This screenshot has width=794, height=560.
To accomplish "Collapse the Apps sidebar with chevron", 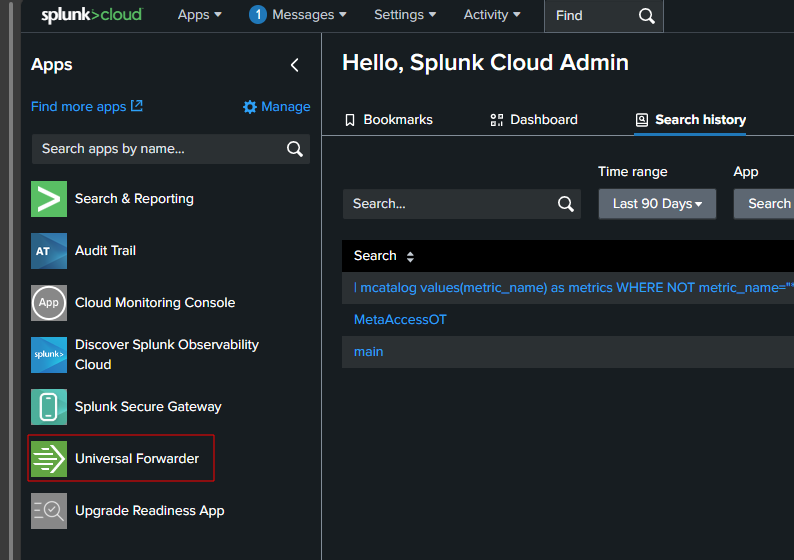I will pyautogui.click(x=295, y=65).
